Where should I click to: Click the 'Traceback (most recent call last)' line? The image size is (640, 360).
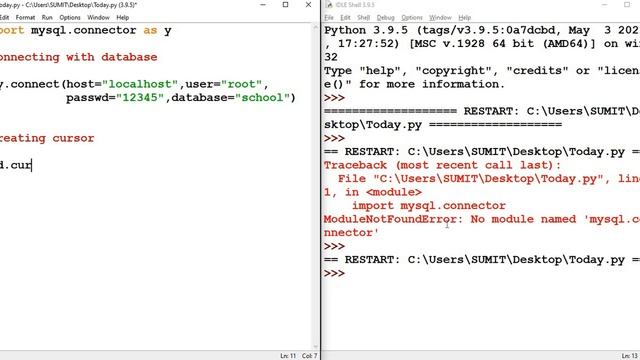click(x=442, y=165)
